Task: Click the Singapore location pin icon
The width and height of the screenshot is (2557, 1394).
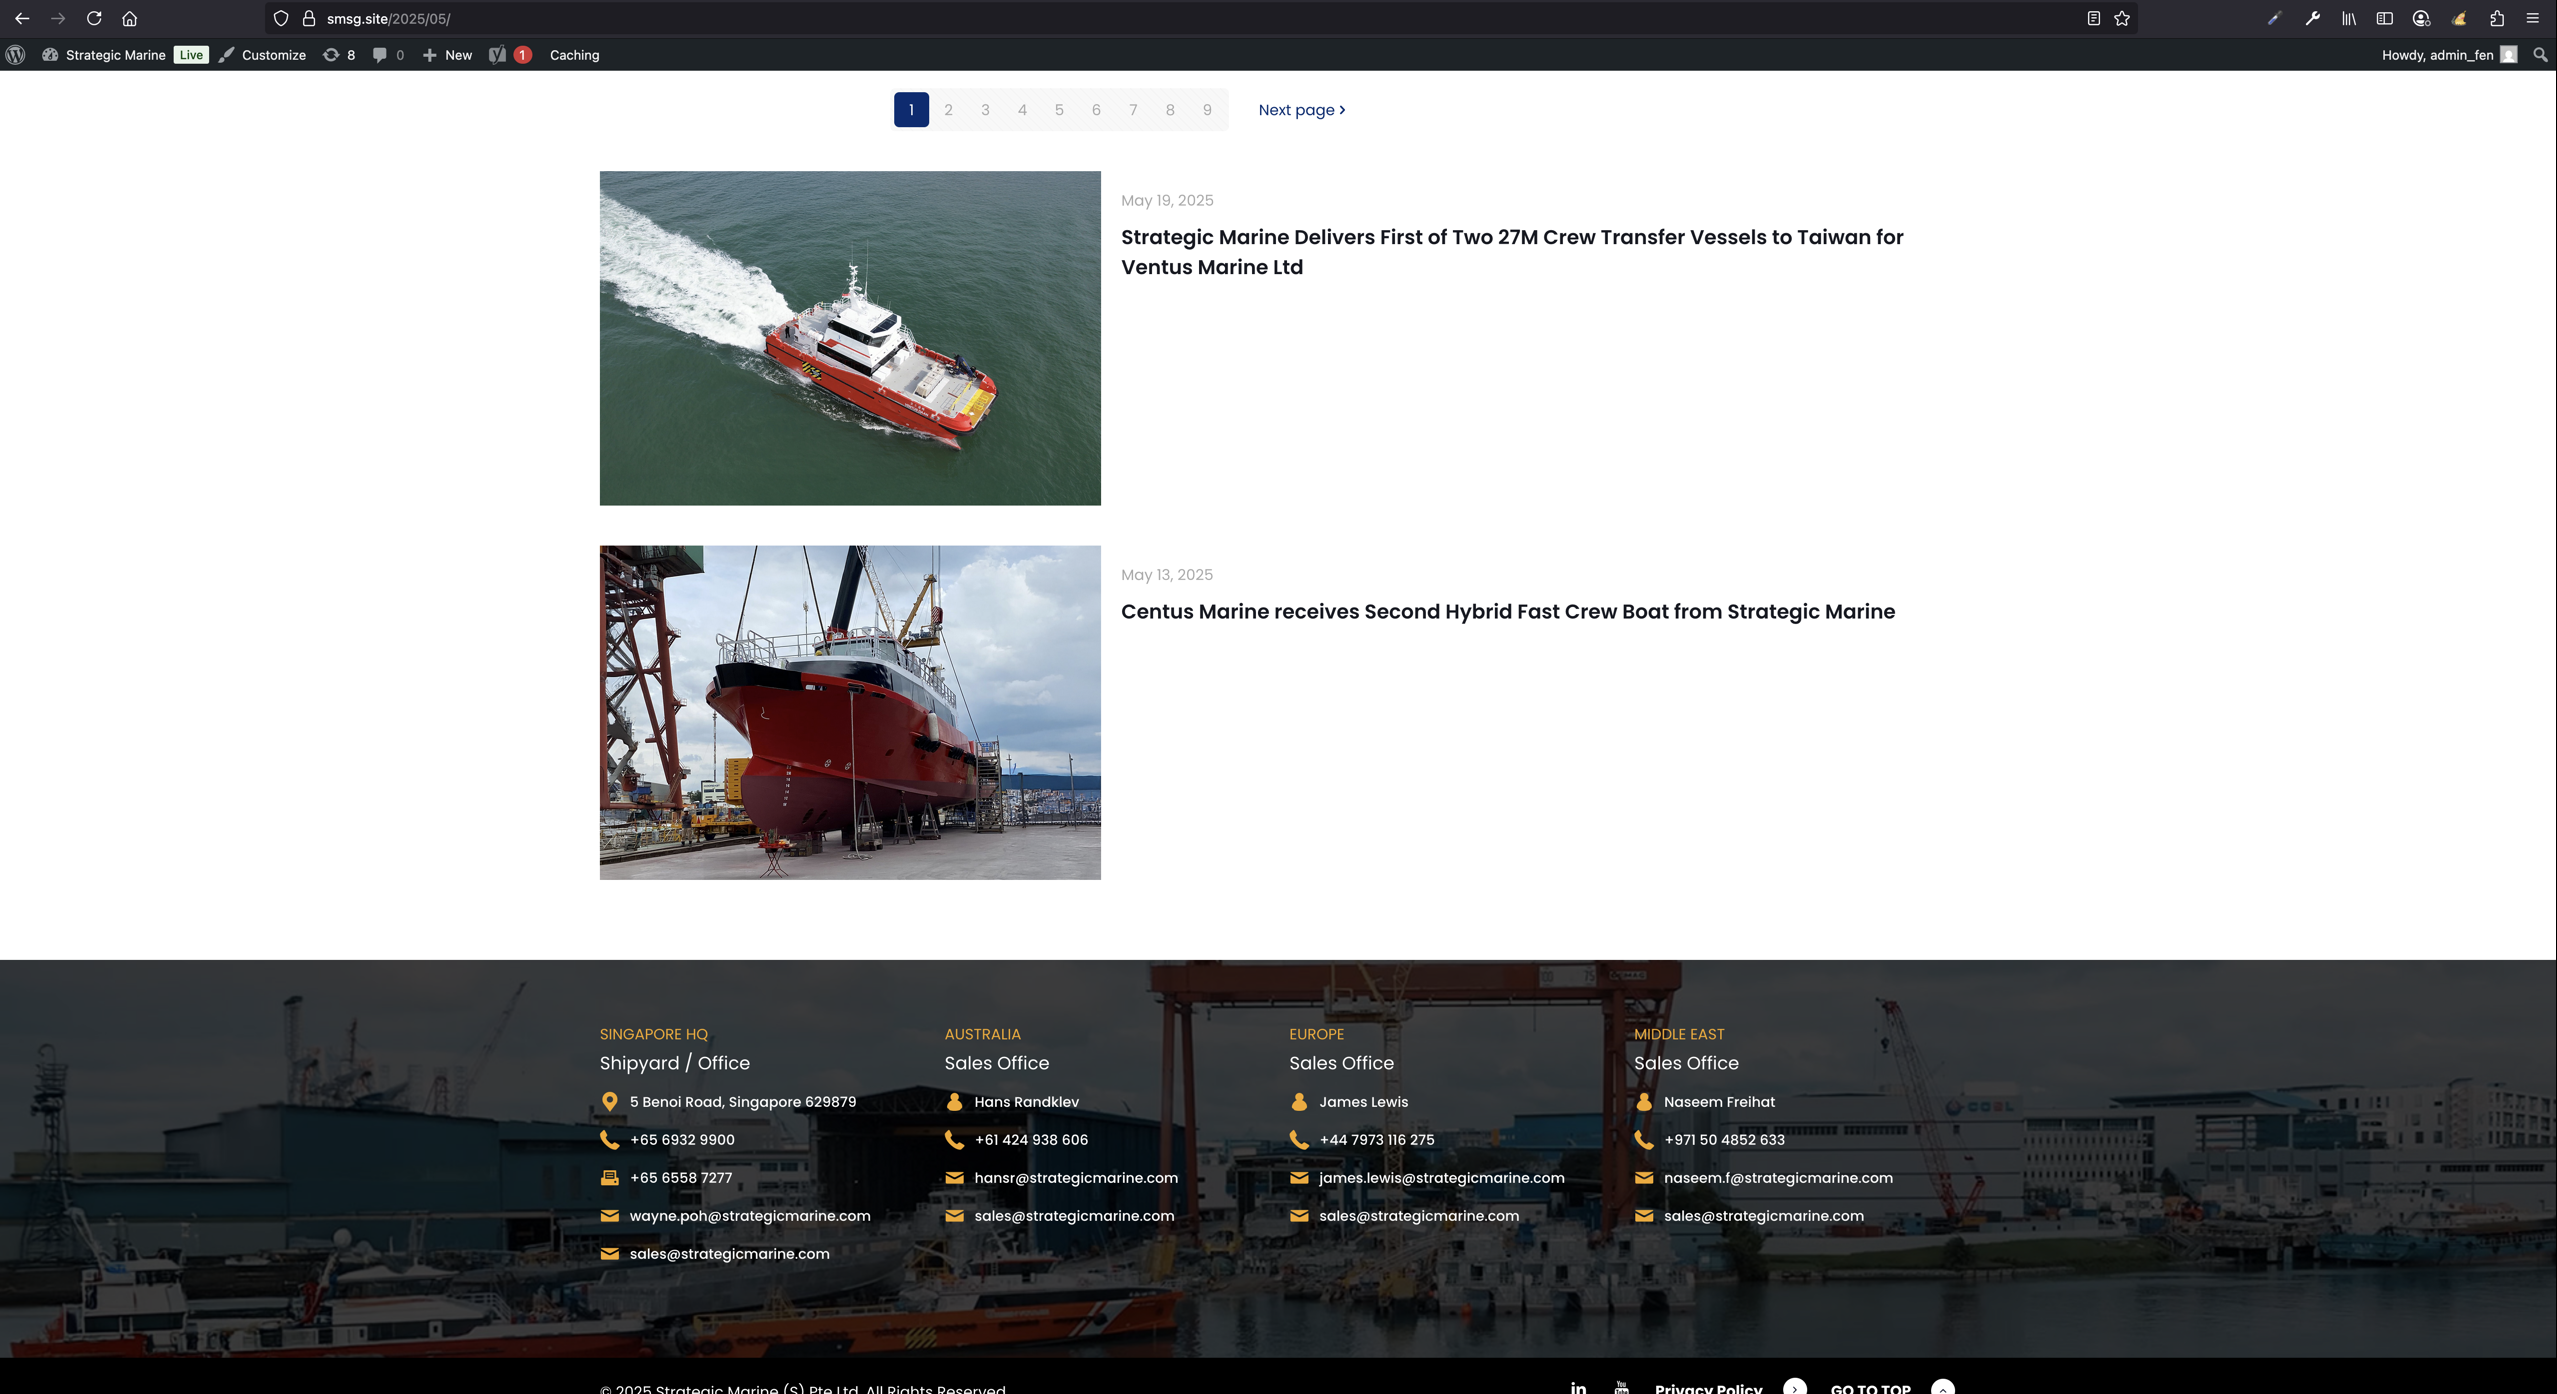Action: pos(609,1102)
